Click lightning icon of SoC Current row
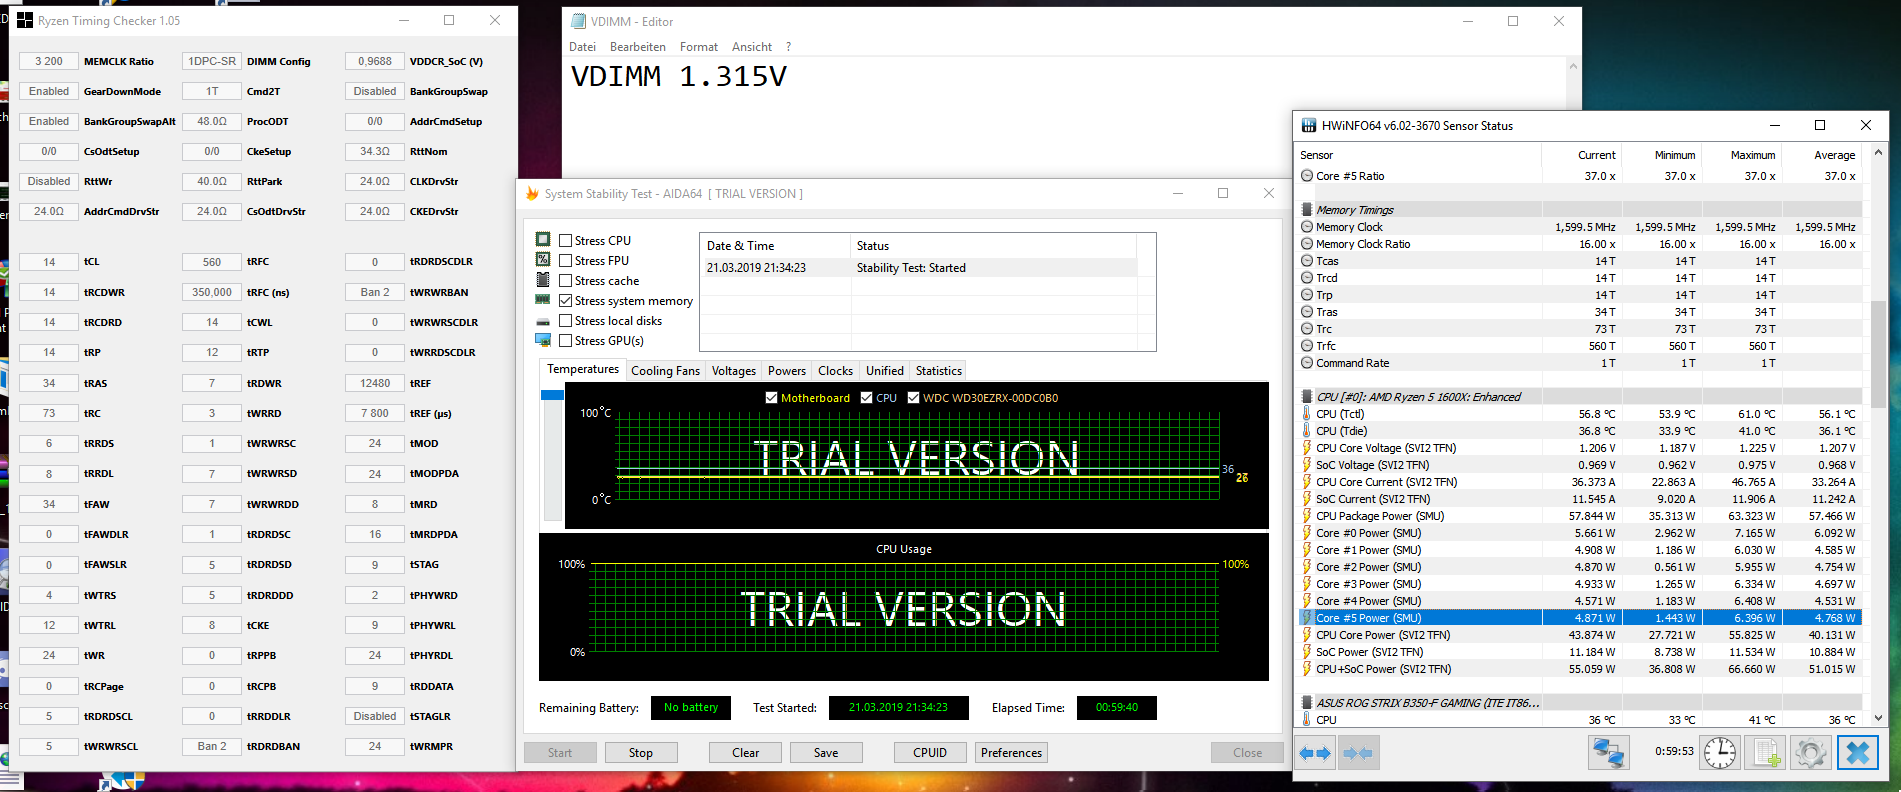This screenshot has width=1901, height=792. click(1306, 499)
